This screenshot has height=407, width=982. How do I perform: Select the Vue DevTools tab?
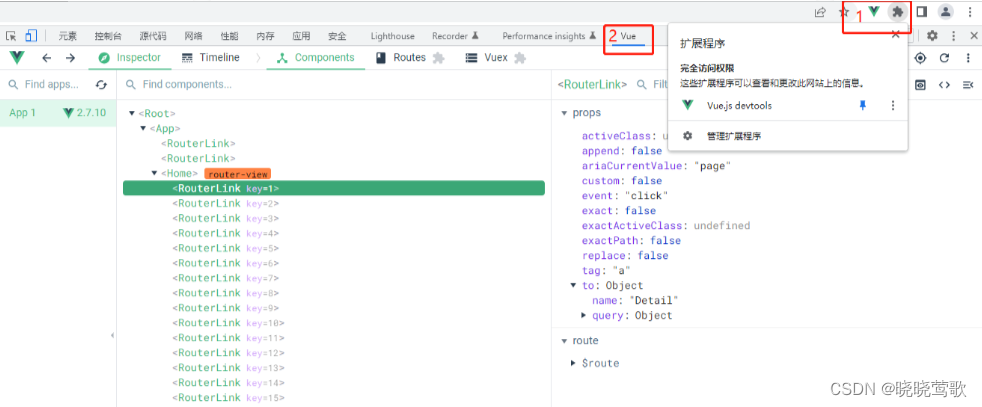pyautogui.click(x=628, y=36)
